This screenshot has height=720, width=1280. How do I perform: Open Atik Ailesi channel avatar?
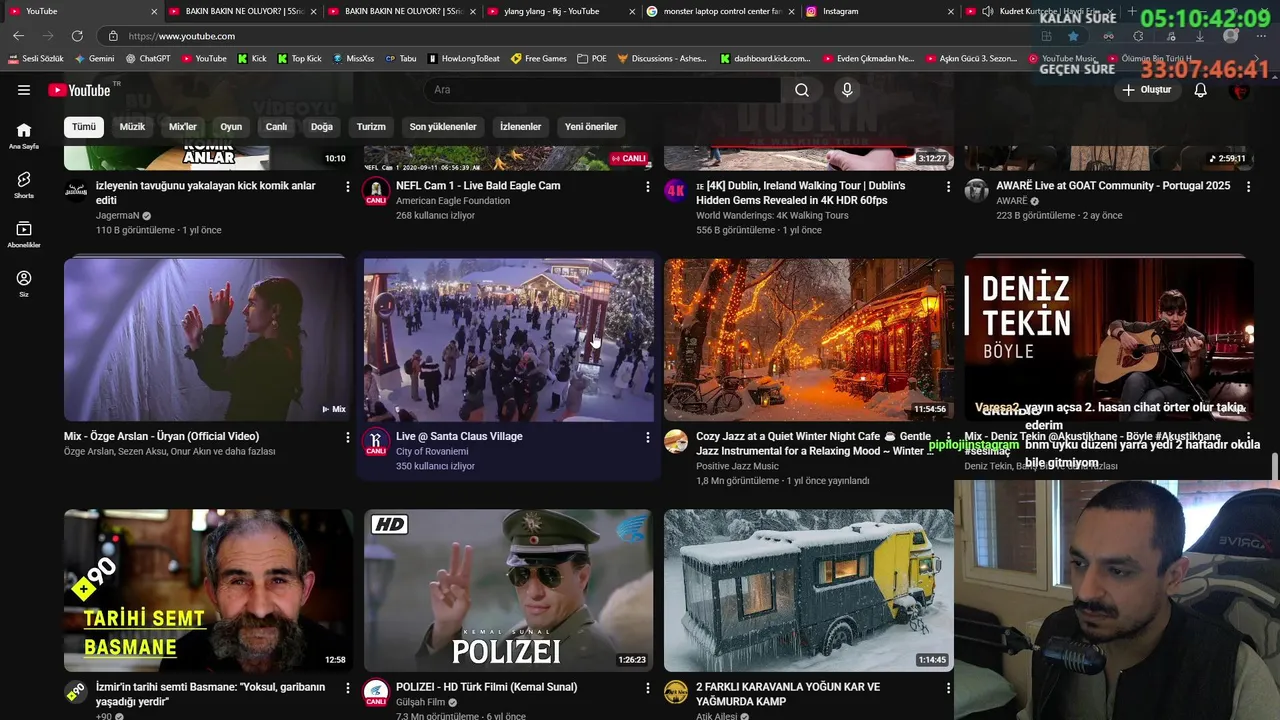click(x=676, y=693)
